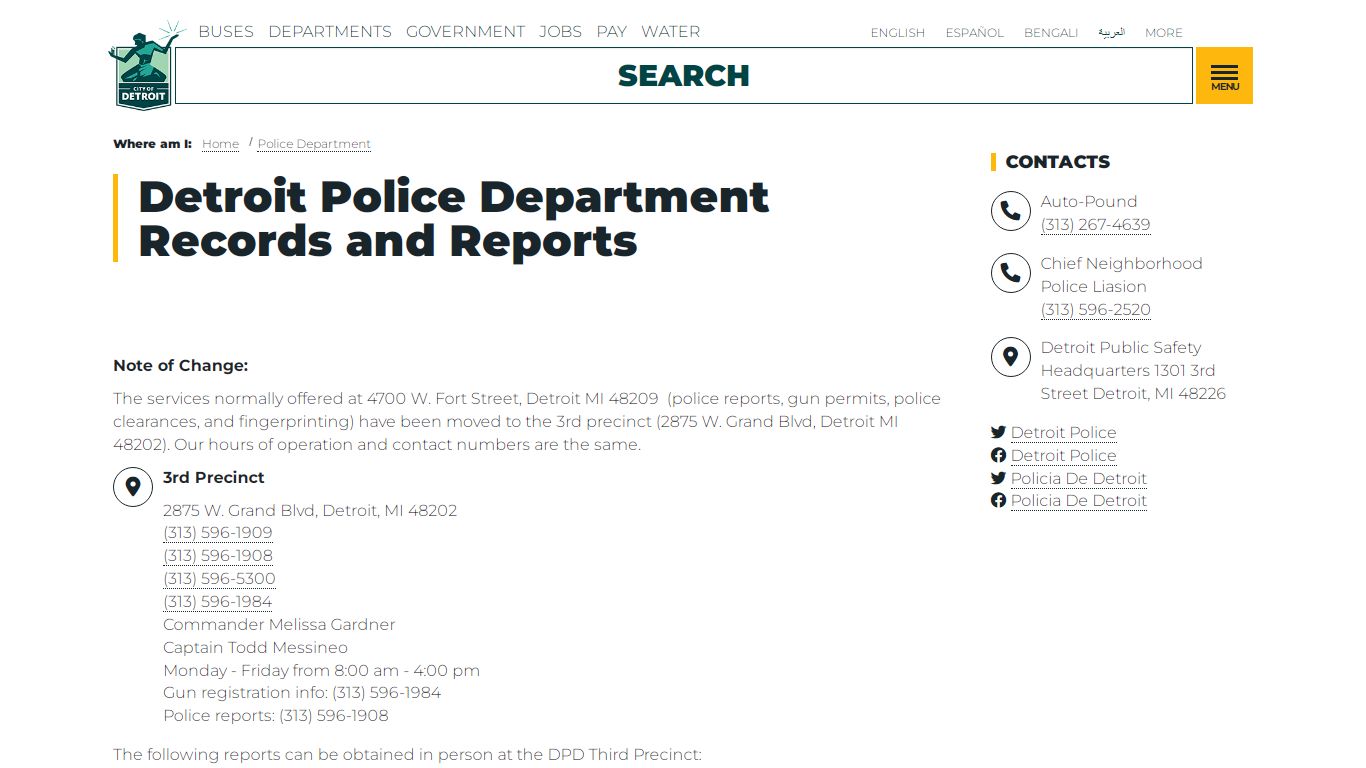The width and height of the screenshot is (1366, 768).
Task: Open BUSES in top navigation
Action: pyautogui.click(x=226, y=32)
